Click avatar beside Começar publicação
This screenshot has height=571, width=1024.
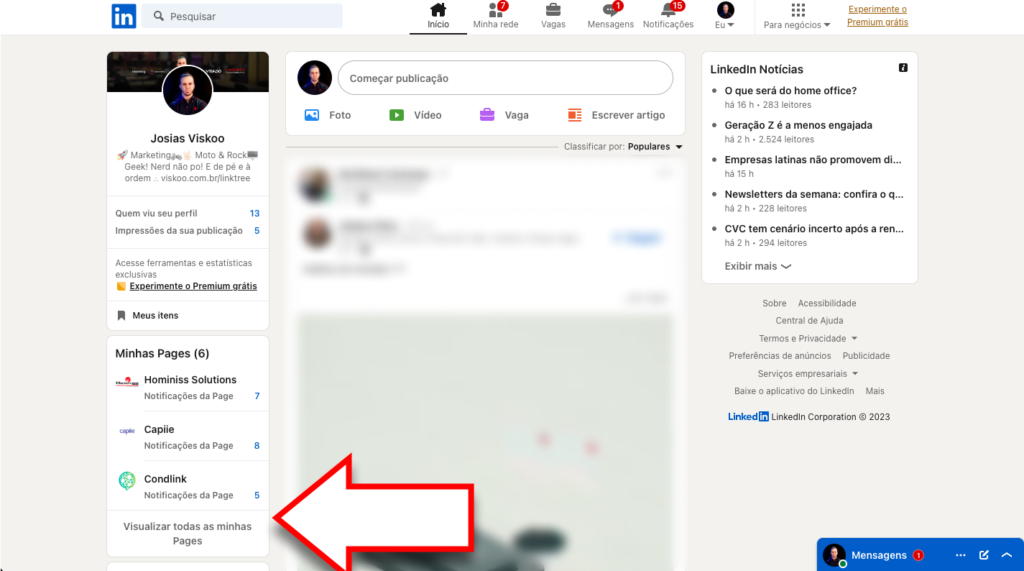(315, 78)
